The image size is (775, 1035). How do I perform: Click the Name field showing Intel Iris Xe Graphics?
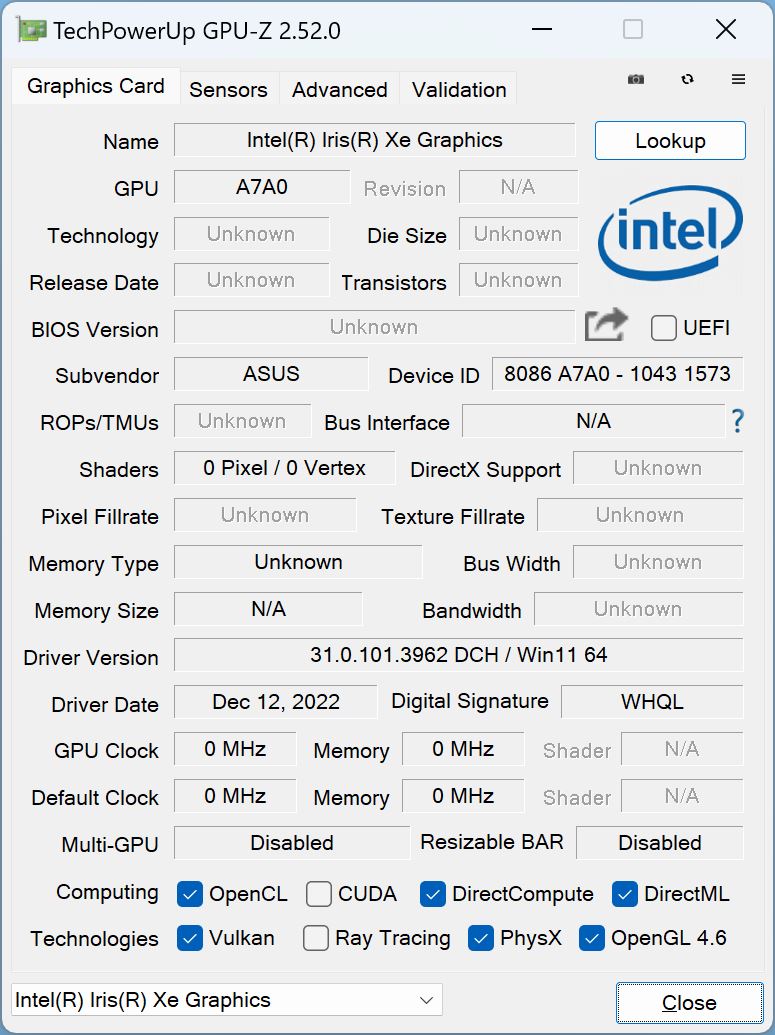point(374,140)
